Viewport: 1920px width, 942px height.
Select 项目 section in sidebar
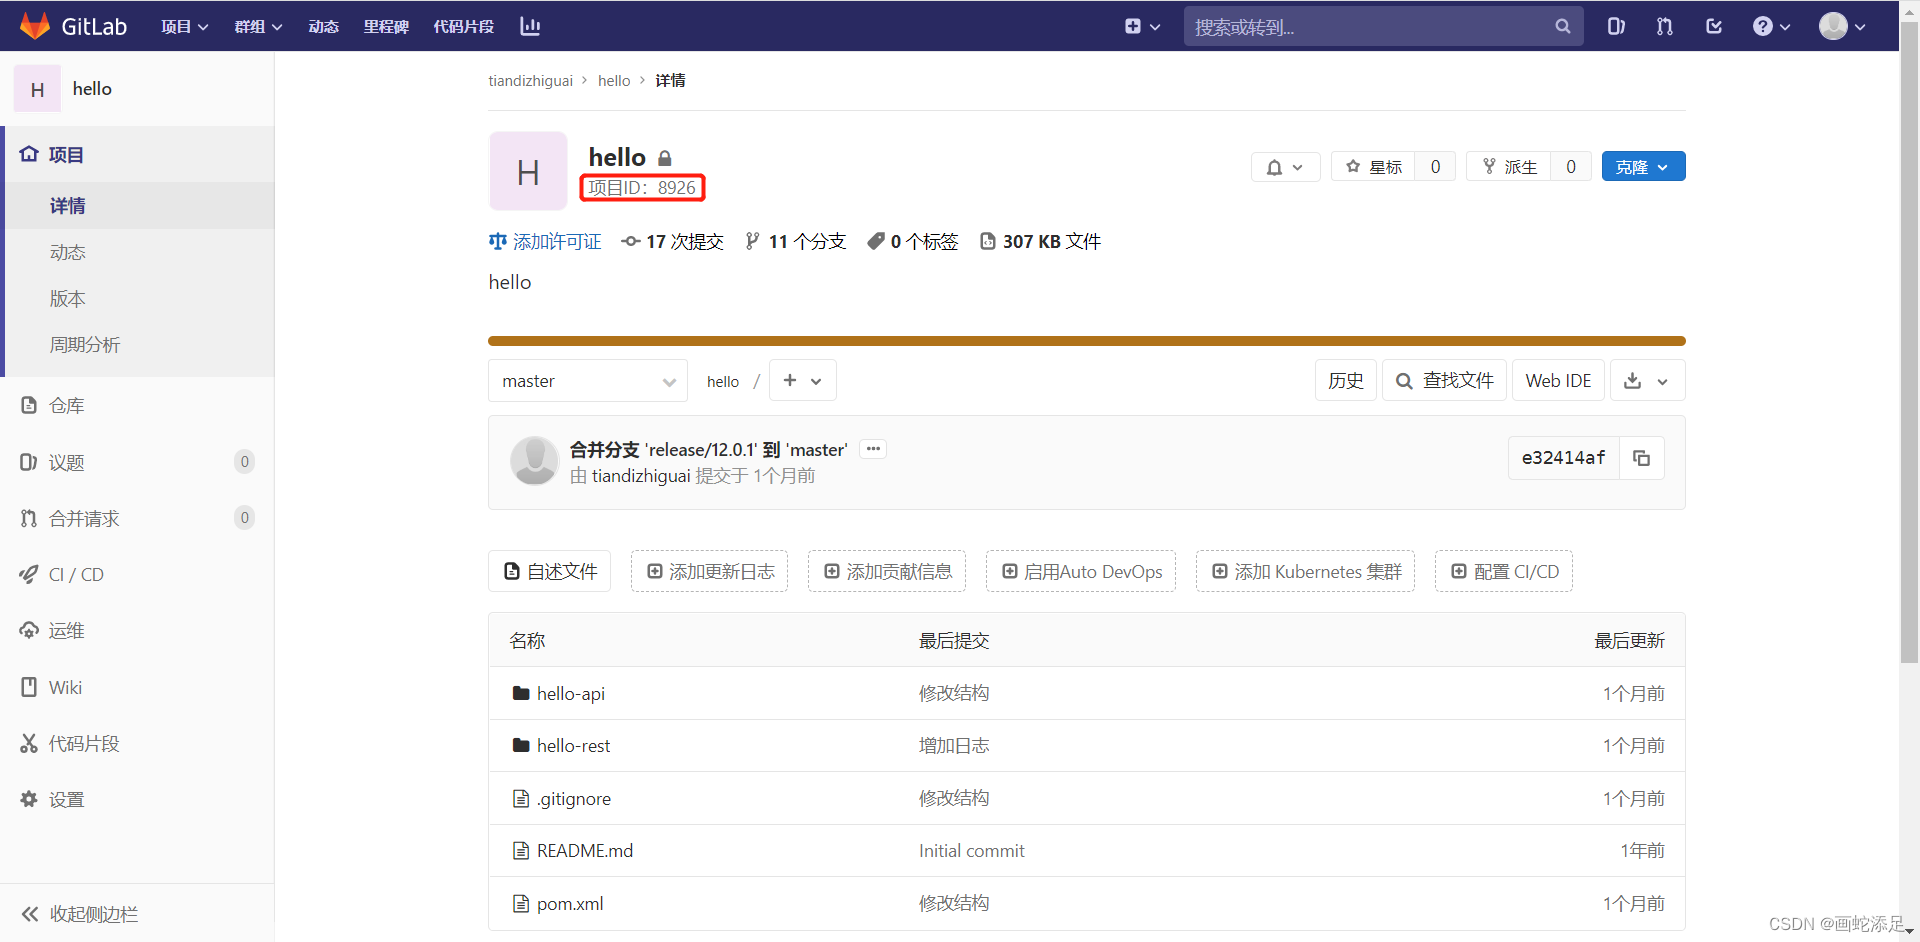(x=137, y=154)
